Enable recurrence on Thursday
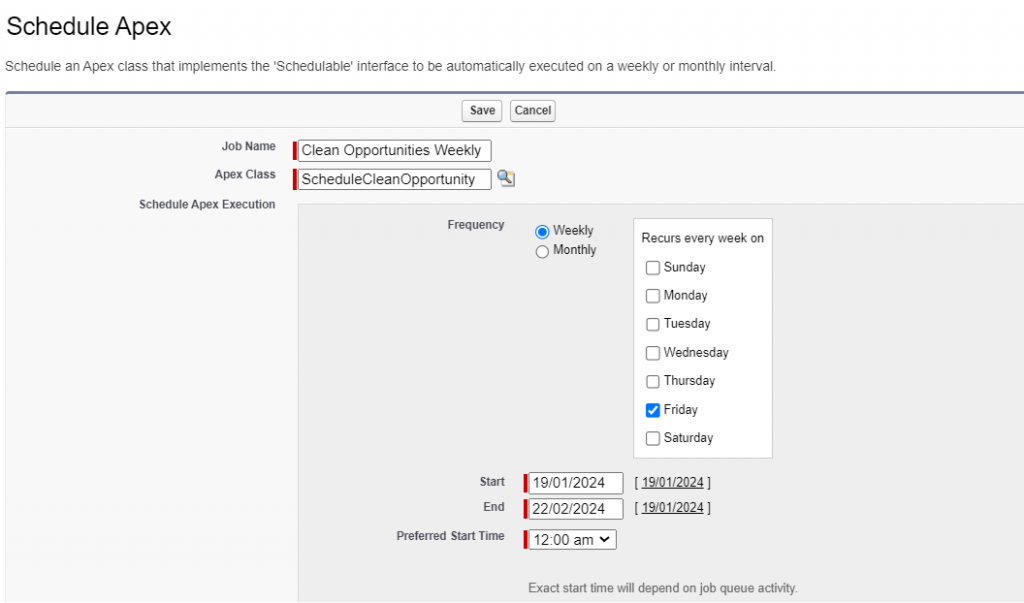1024x603 pixels. click(x=653, y=381)
